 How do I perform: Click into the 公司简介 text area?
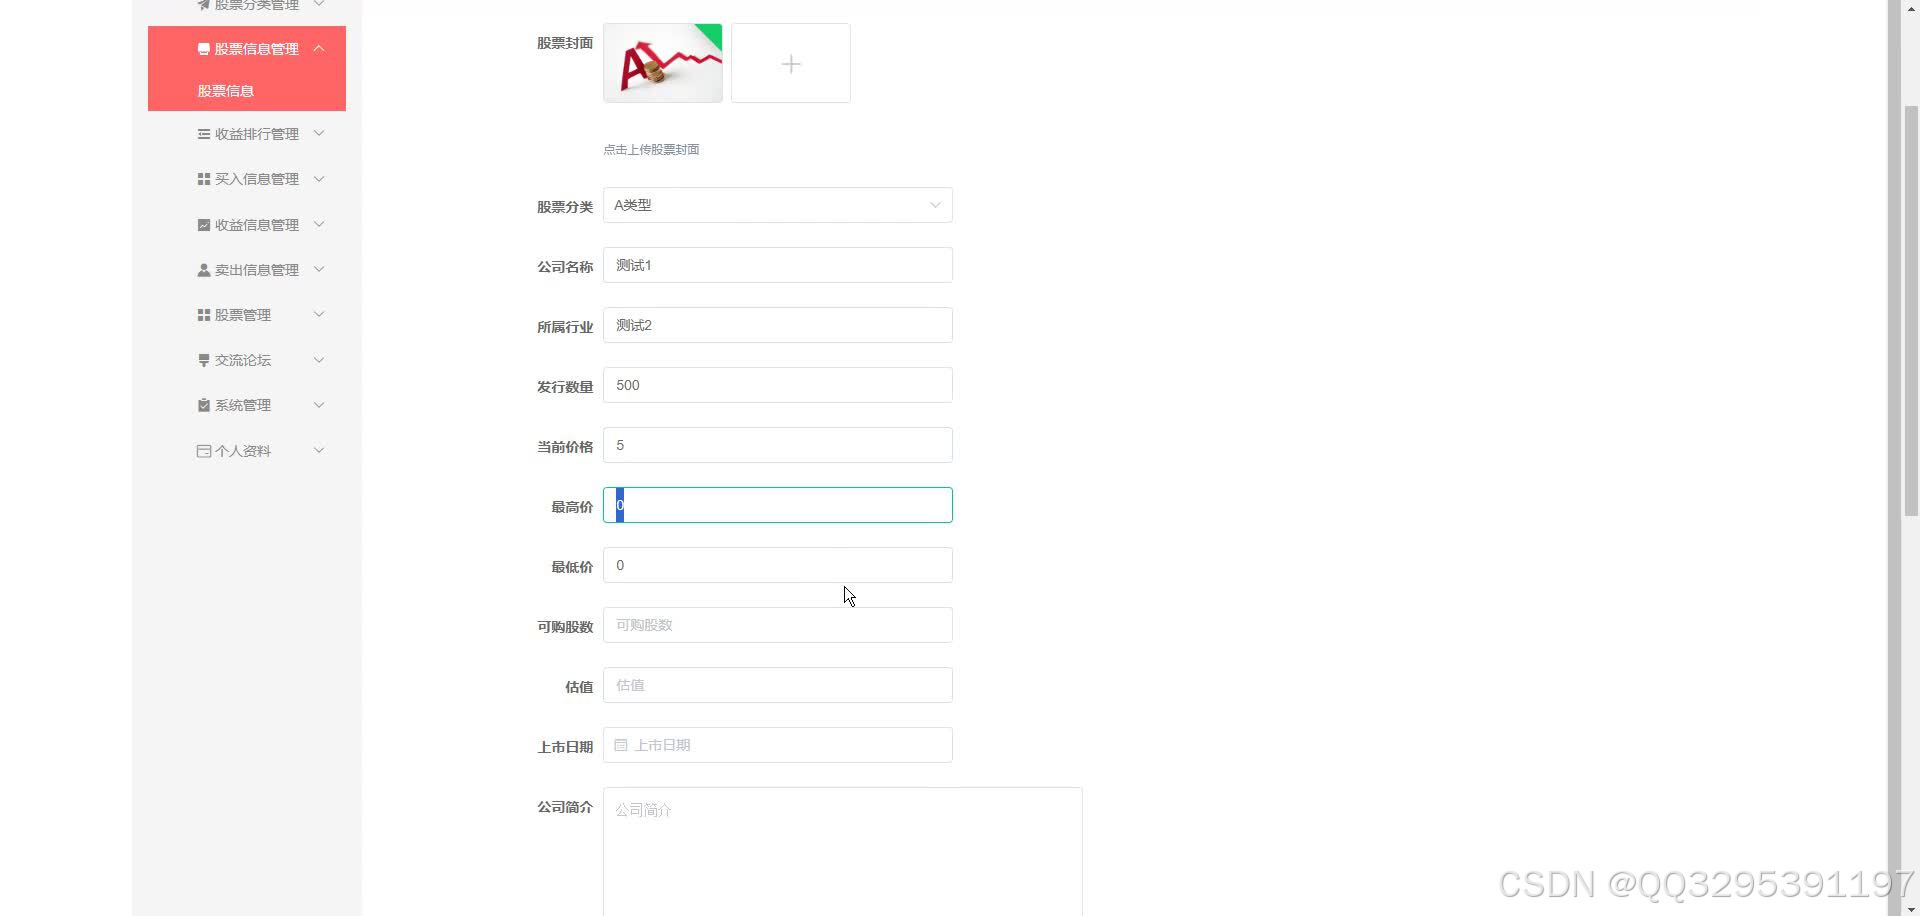coord(842,851)
